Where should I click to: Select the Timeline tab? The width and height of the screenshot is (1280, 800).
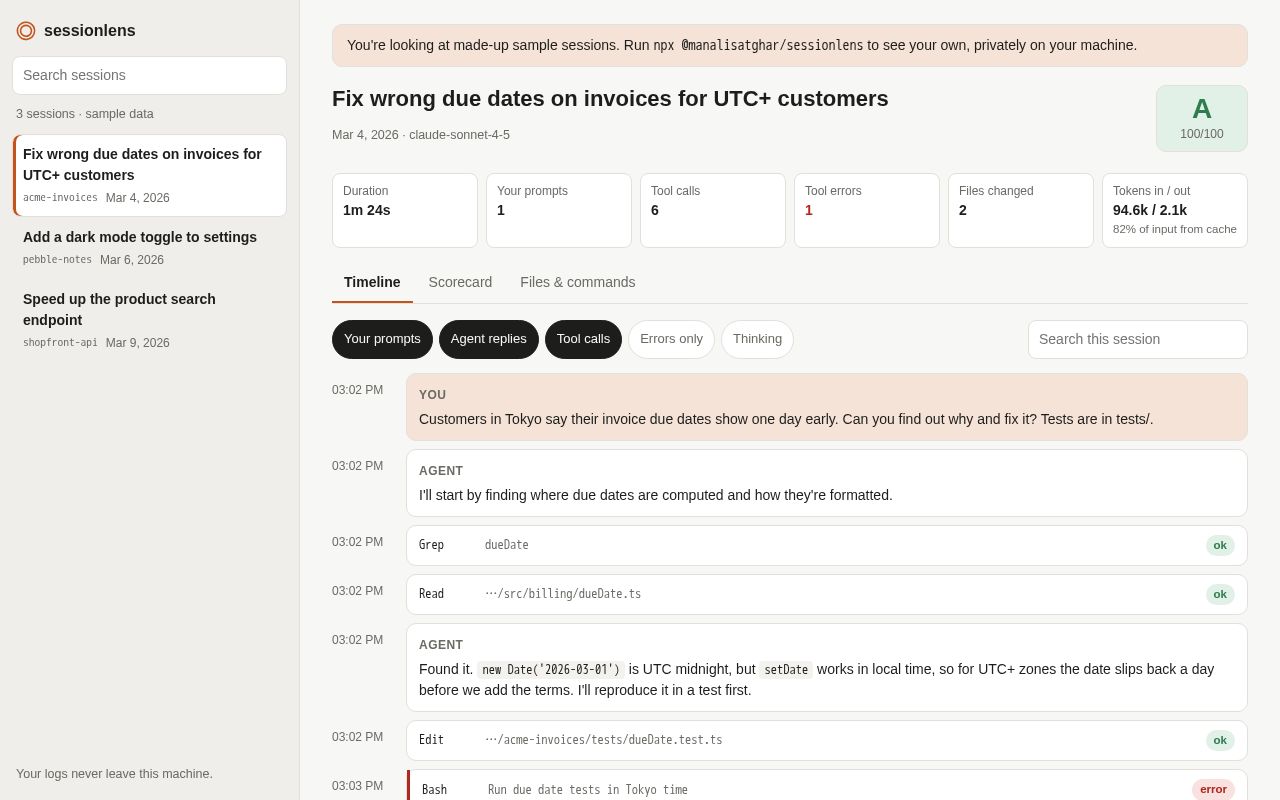click(x=372, y=282)
